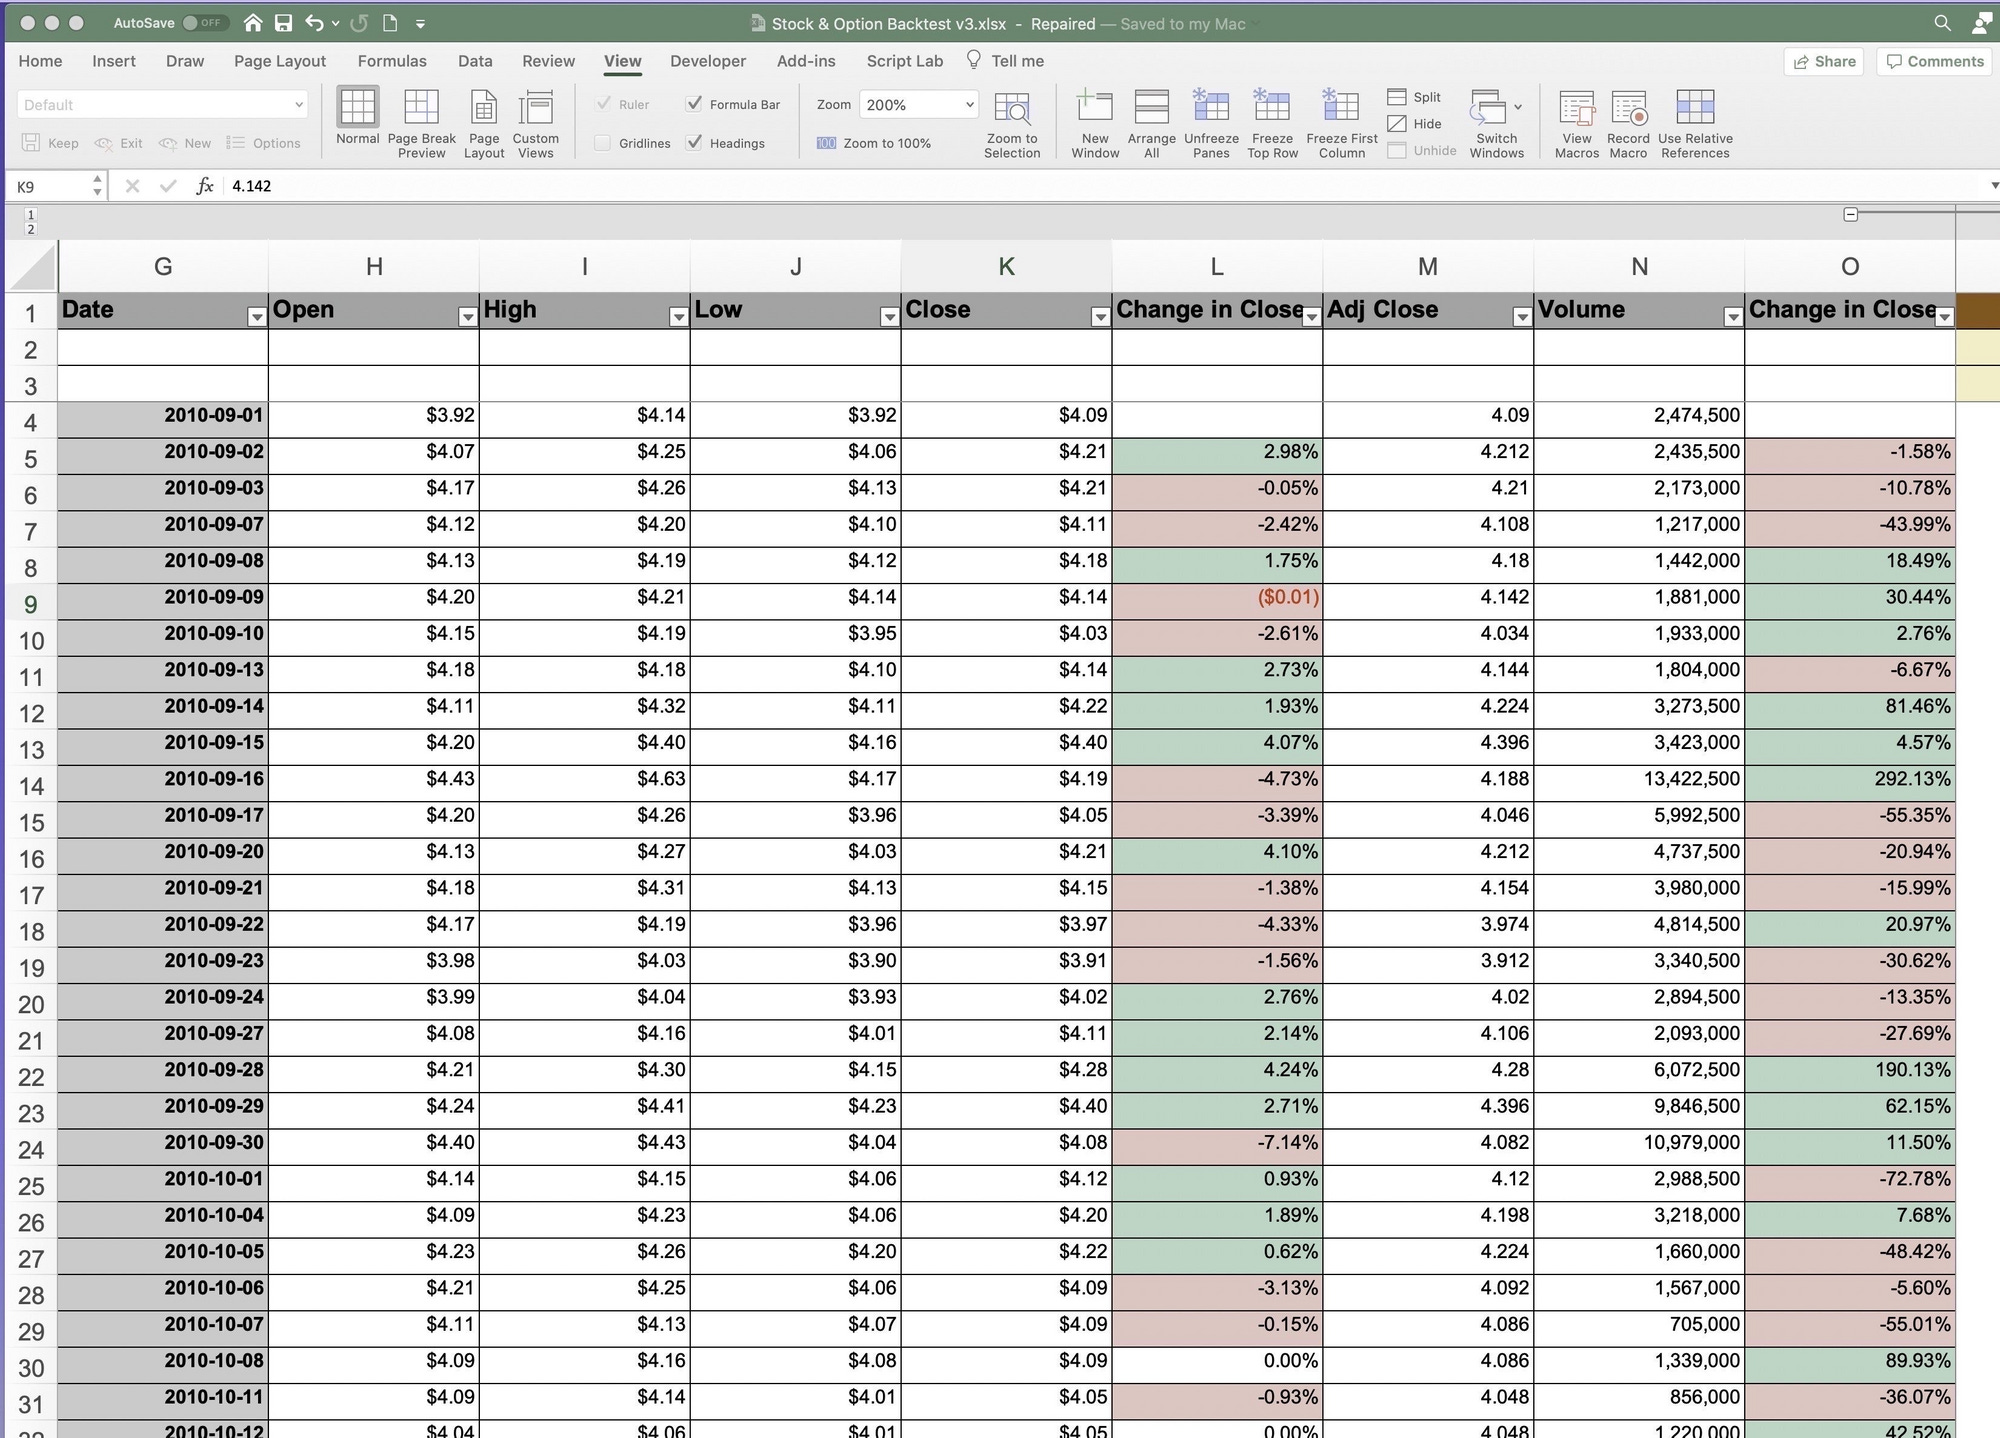
Task: Open a New Window
Action: click(1095, 123)
